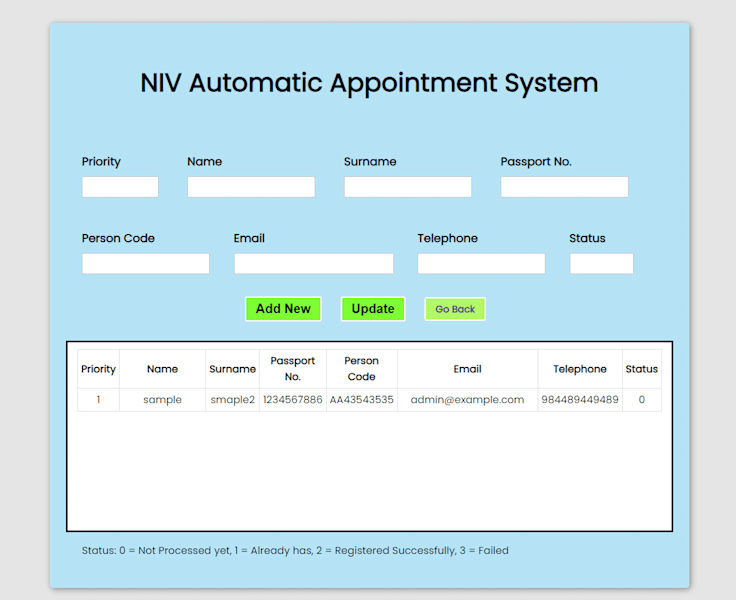This screenshot has width=736, height=600.
Task: Select person code cell 'AA43543535'
Action: pos(361,400)
